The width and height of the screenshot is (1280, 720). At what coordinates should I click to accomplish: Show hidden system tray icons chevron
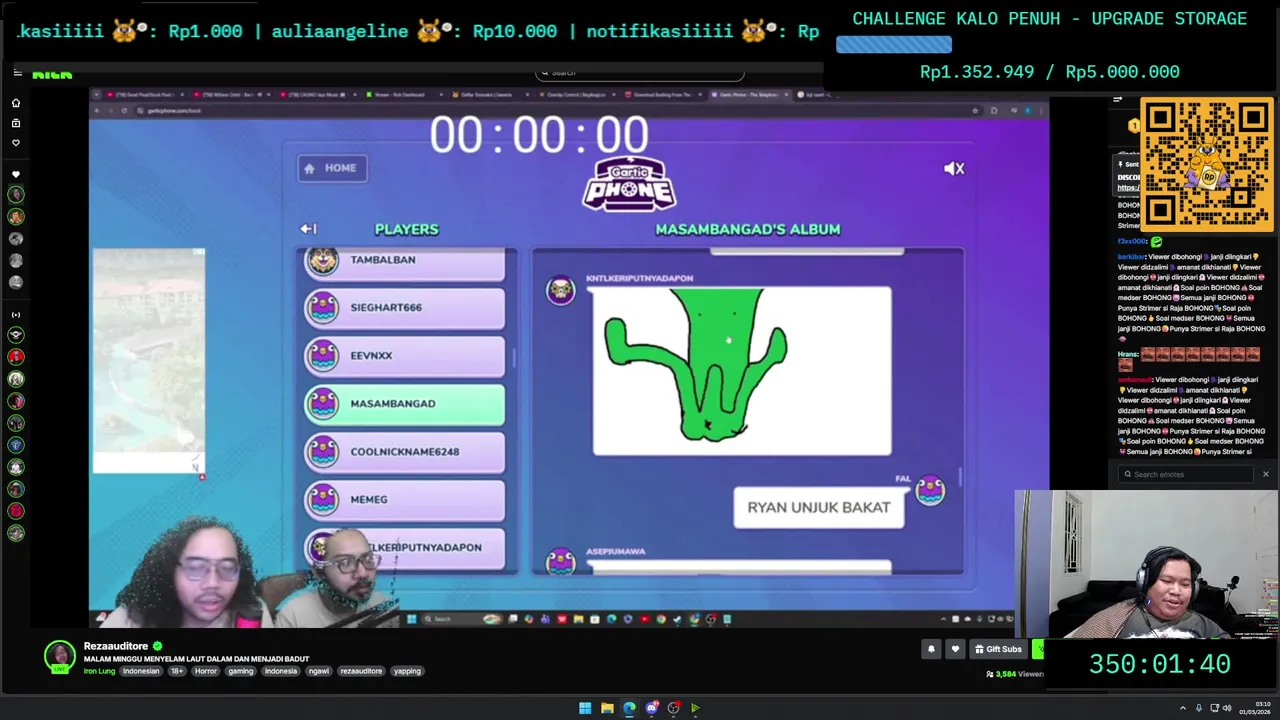[x=1183, y=708]
